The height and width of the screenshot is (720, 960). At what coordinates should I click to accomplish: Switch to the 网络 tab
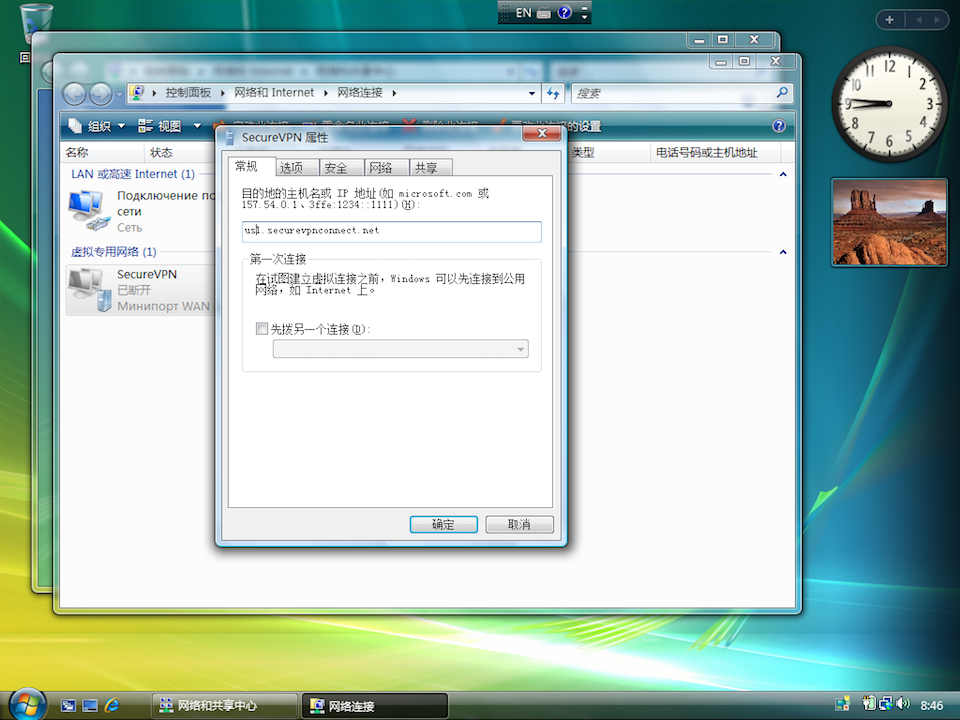pos(387,167)
